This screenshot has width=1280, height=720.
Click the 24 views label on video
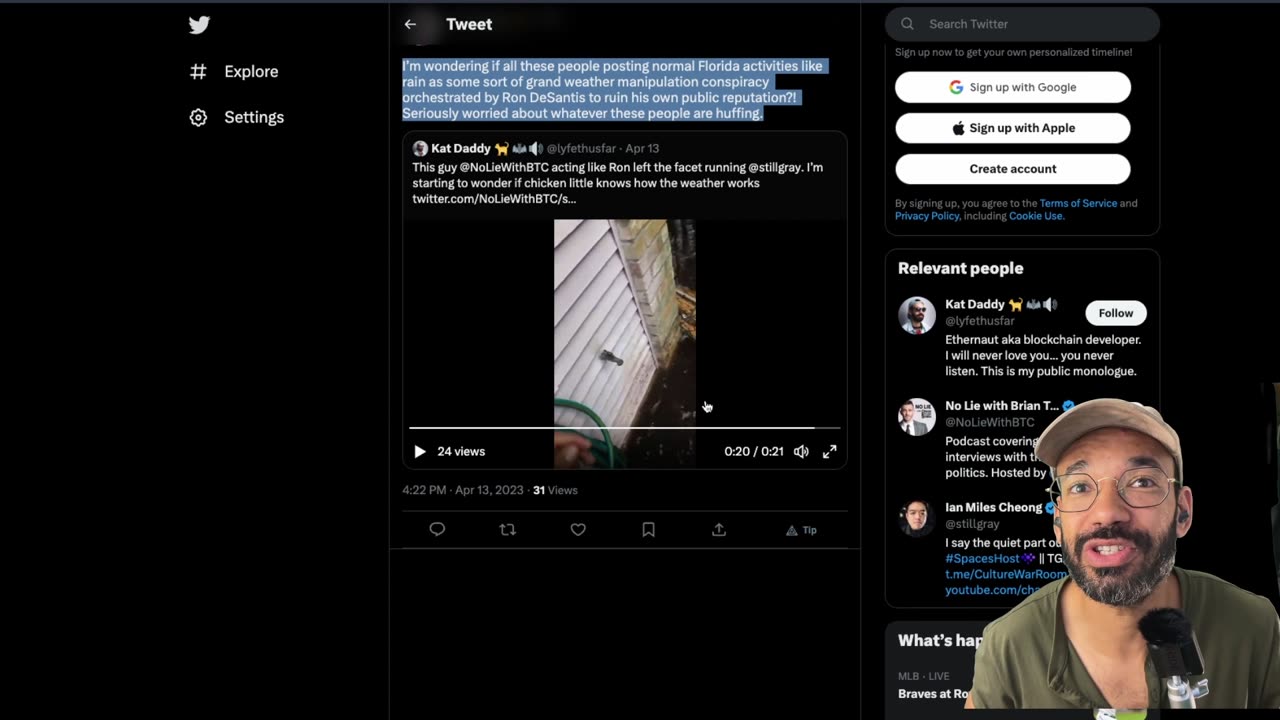point(461,451)
